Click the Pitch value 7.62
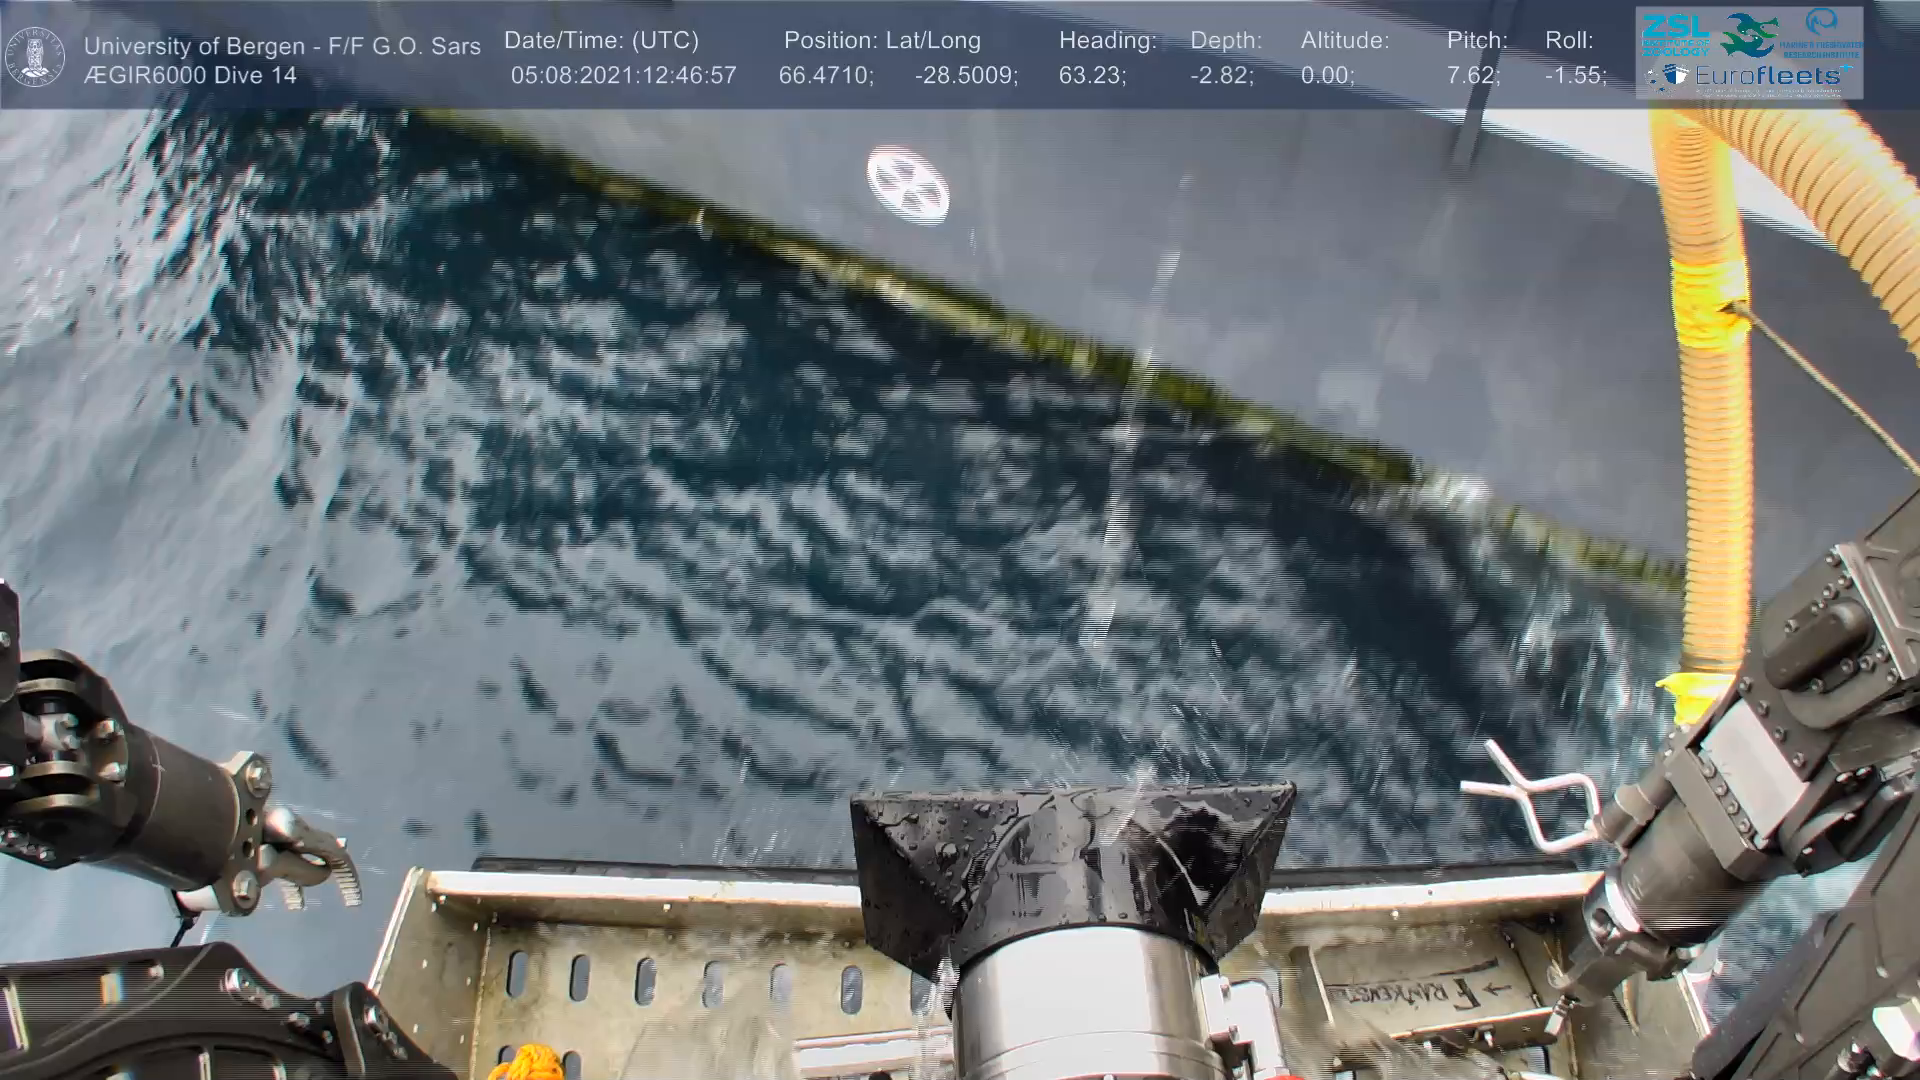This screenshot has height=1080, width=1920. tap(1472, 76)
